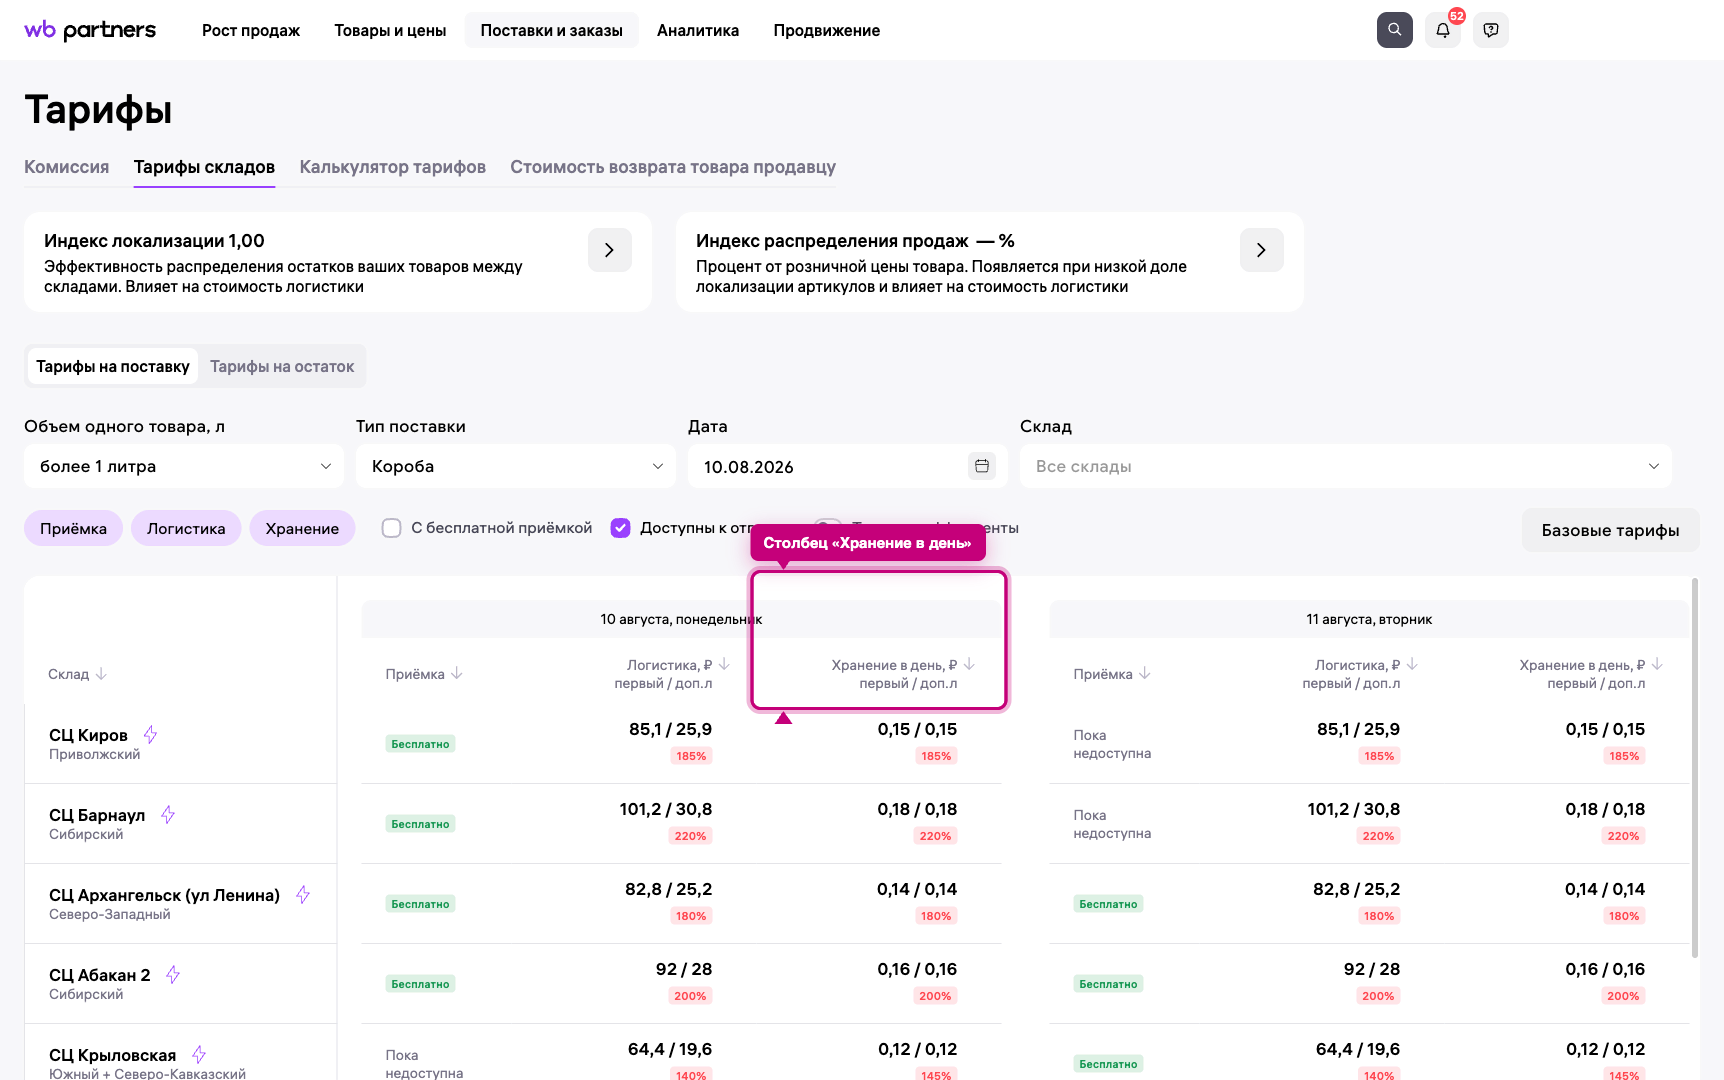The width and height of the screenshot is (1724, 1080).
Task: Open Товары и цены menu
Action: point(390,30)
